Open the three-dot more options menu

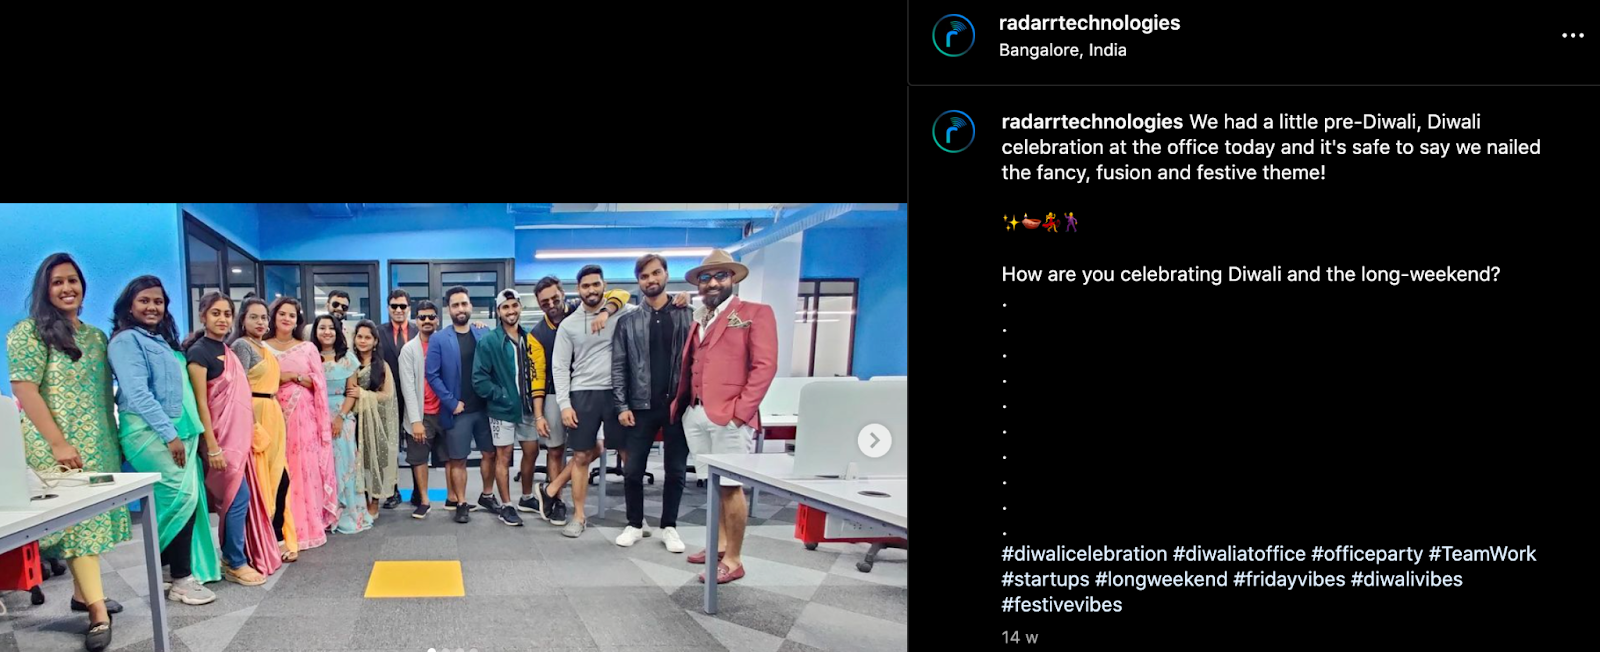(1572, 36)
